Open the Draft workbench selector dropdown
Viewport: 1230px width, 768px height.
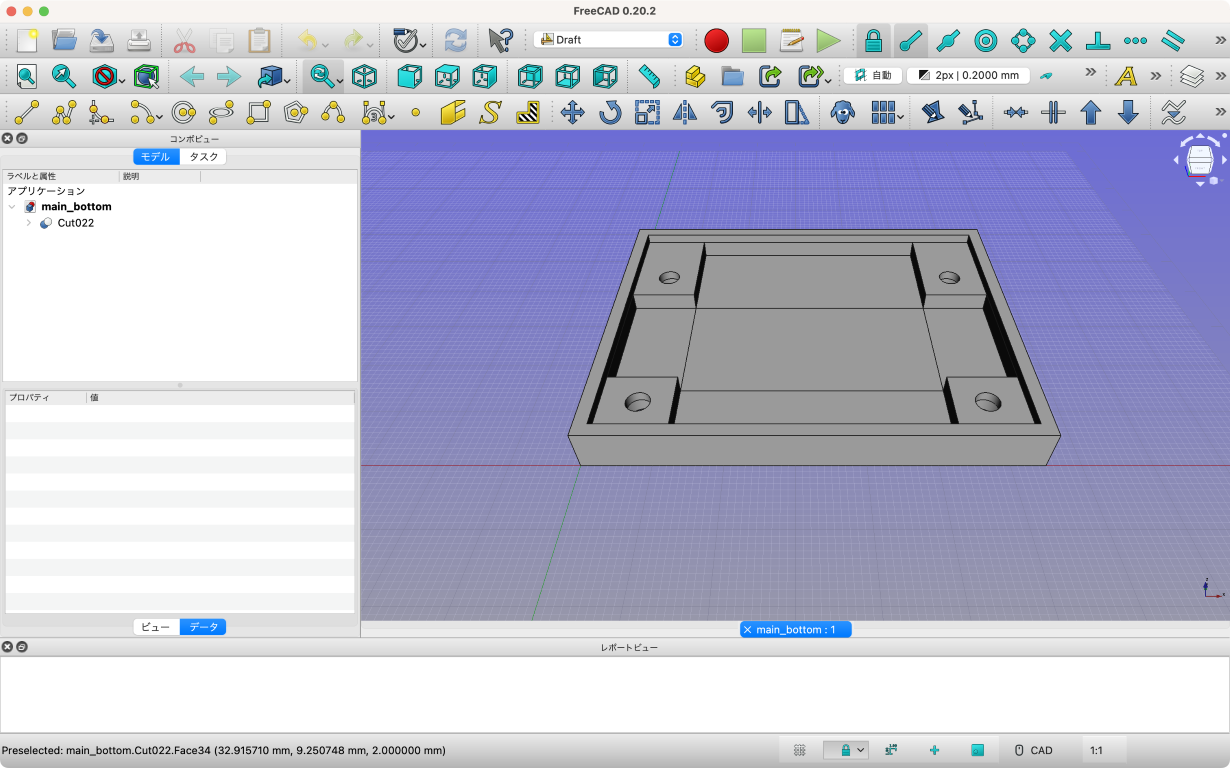tap(608, 40)
